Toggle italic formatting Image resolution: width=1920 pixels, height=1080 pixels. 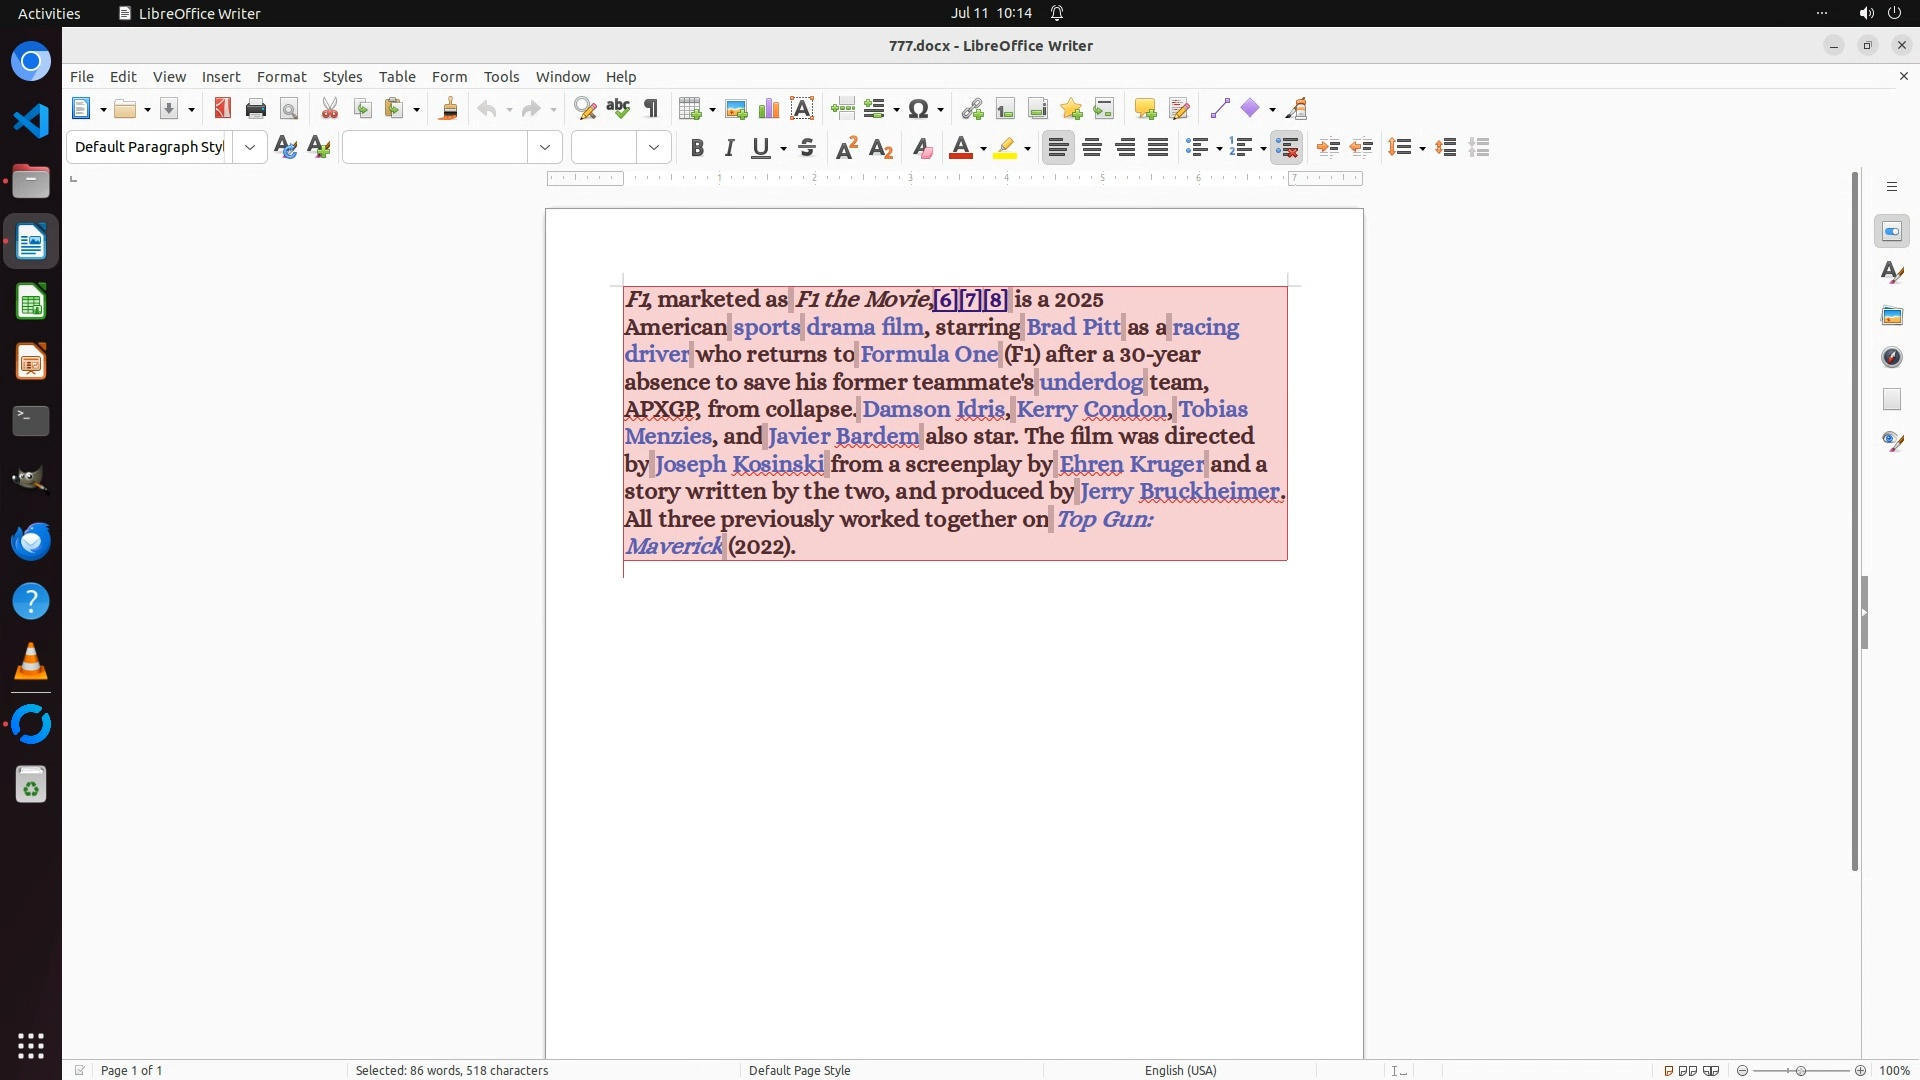730,148
